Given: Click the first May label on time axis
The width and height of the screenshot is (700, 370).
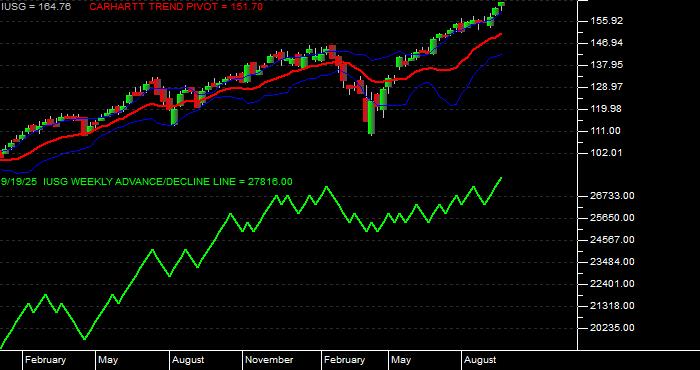Looking at the screenshot, I should point(108,360).
